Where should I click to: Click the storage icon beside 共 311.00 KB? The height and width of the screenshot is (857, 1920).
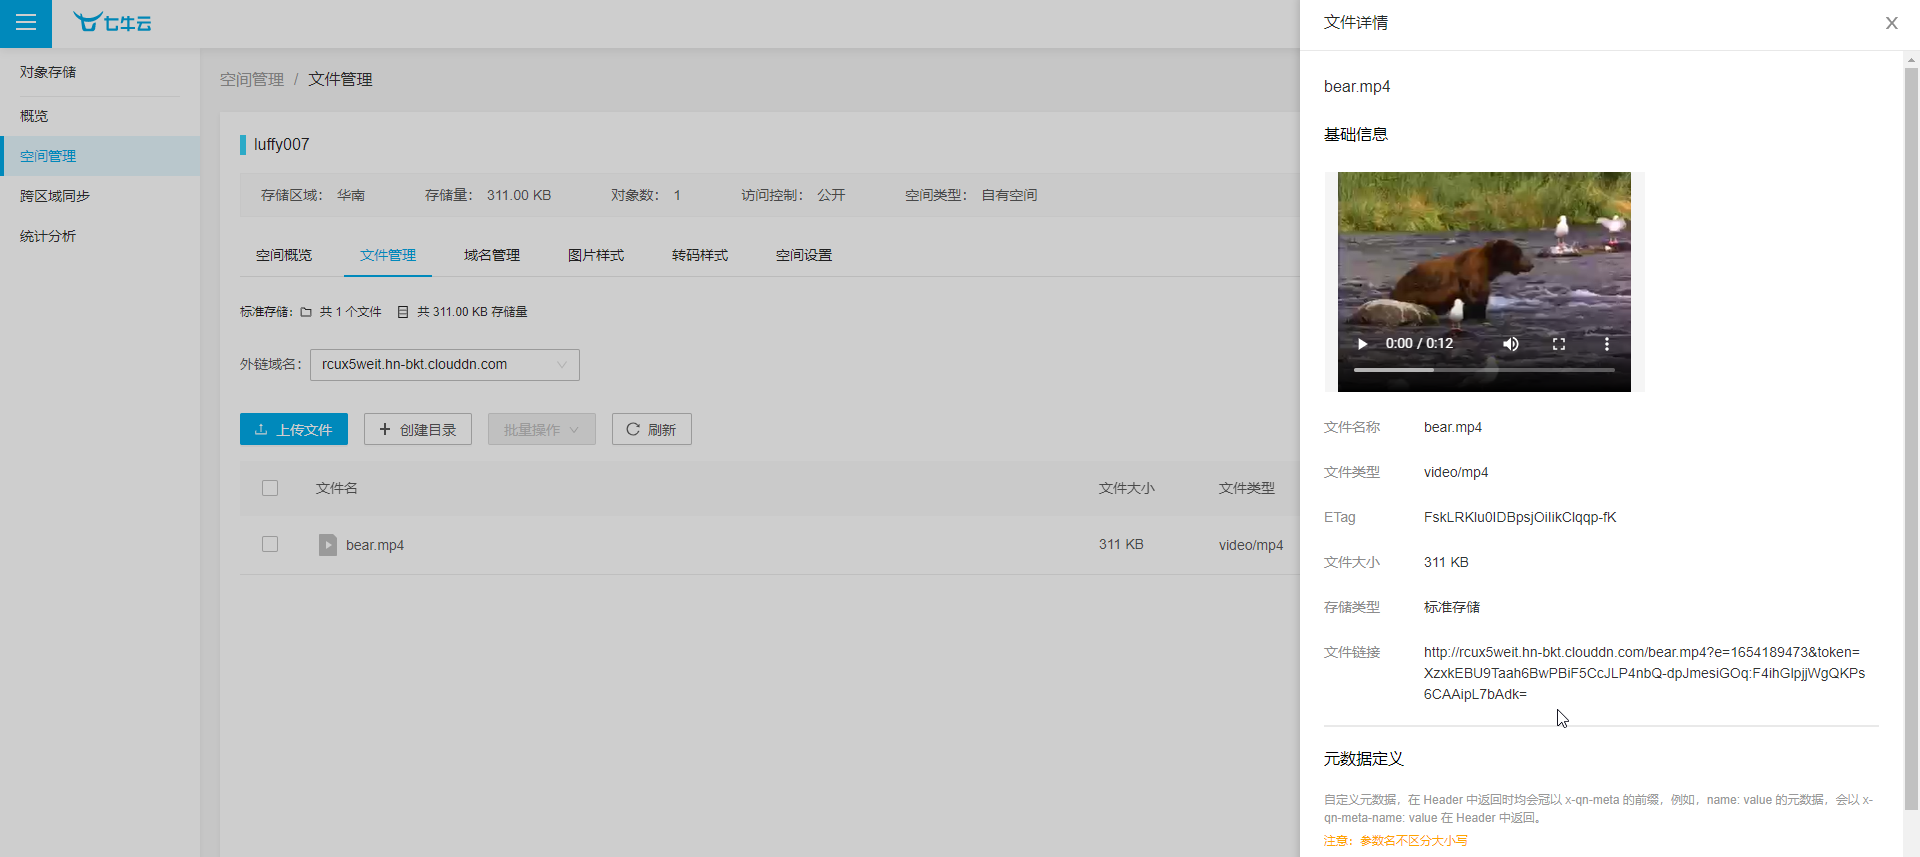tap(403, 312)
